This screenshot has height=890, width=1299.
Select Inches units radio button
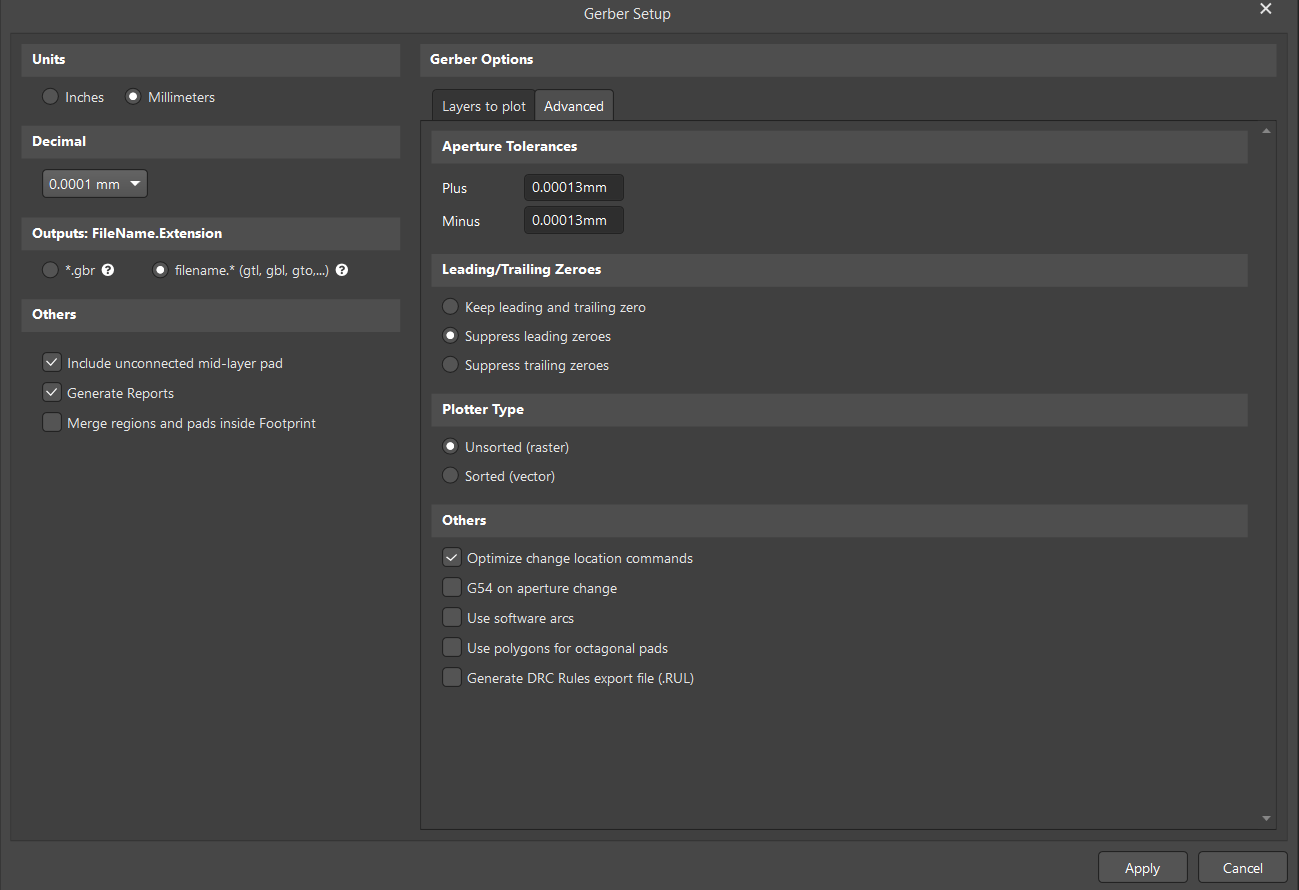50,97
